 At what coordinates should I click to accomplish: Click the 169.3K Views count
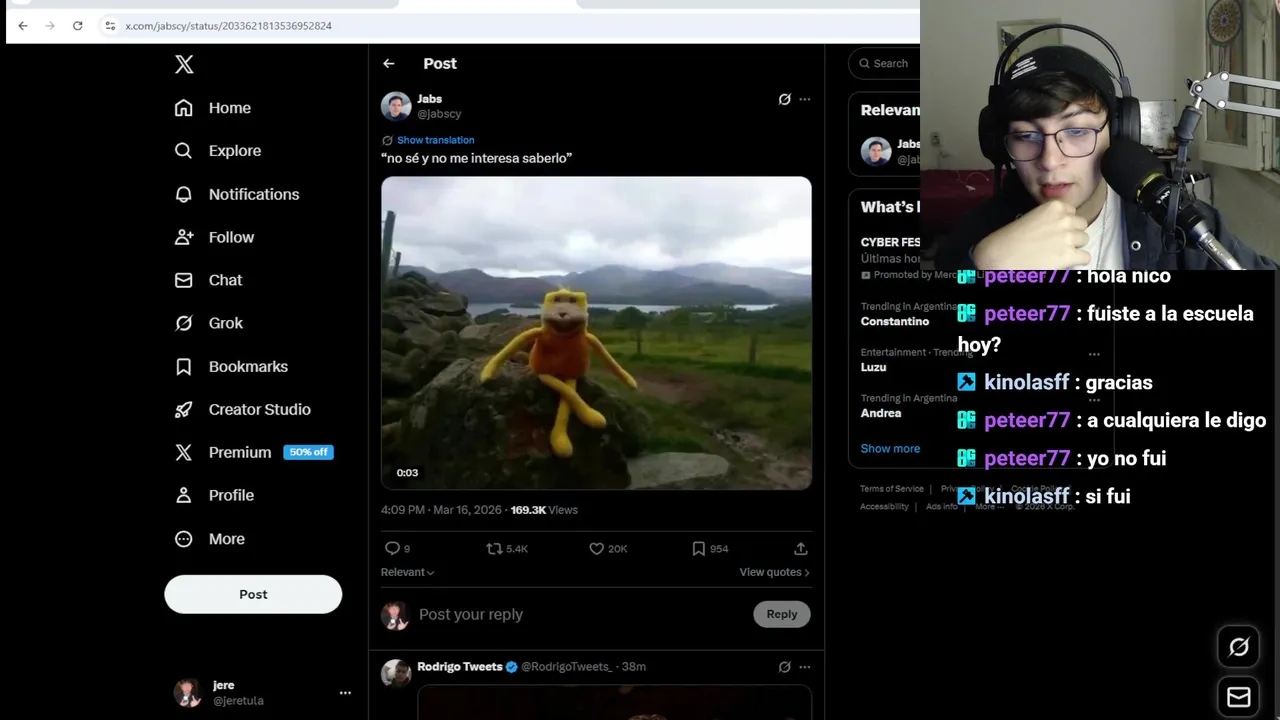coord(544,510)
